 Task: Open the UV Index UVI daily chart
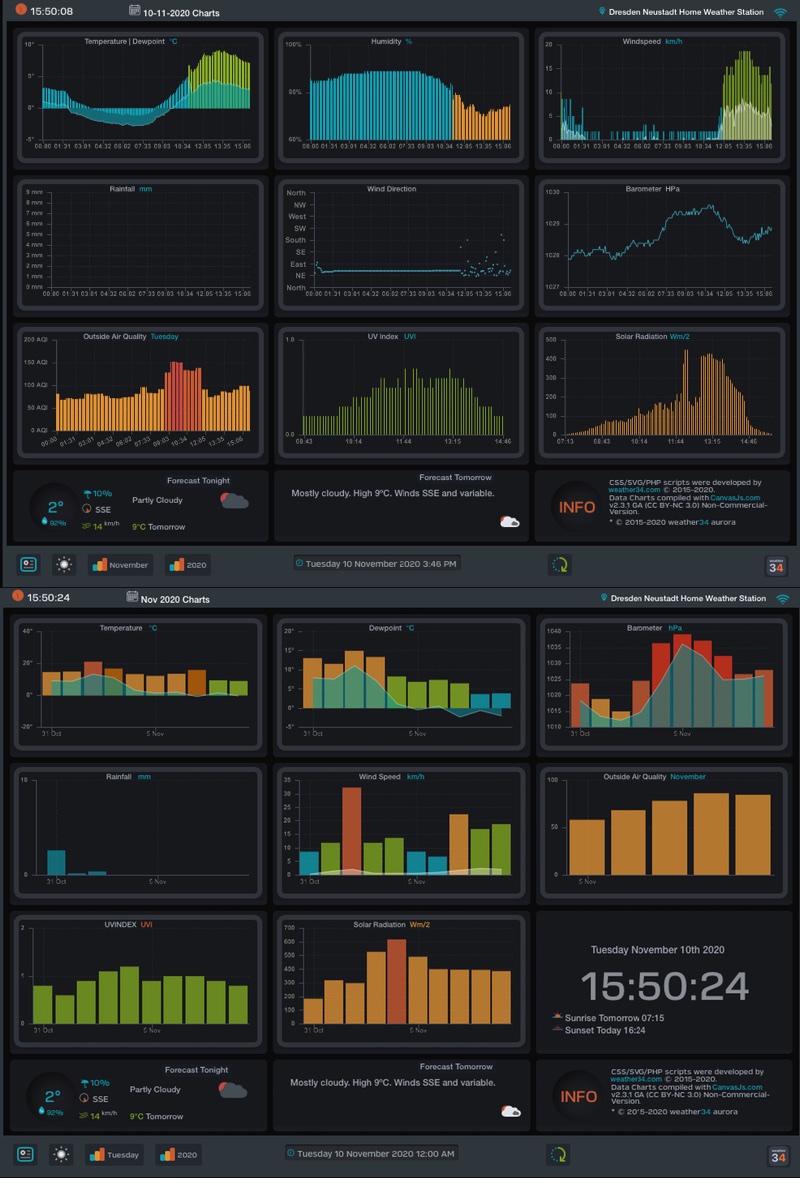[x=401, y=392]
